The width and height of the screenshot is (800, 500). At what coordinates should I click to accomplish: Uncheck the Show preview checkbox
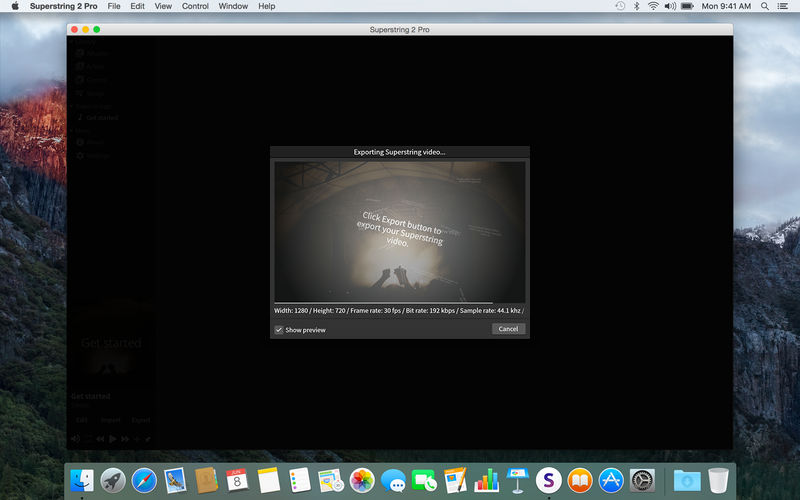pyautogui.click(x=279, y=330)
